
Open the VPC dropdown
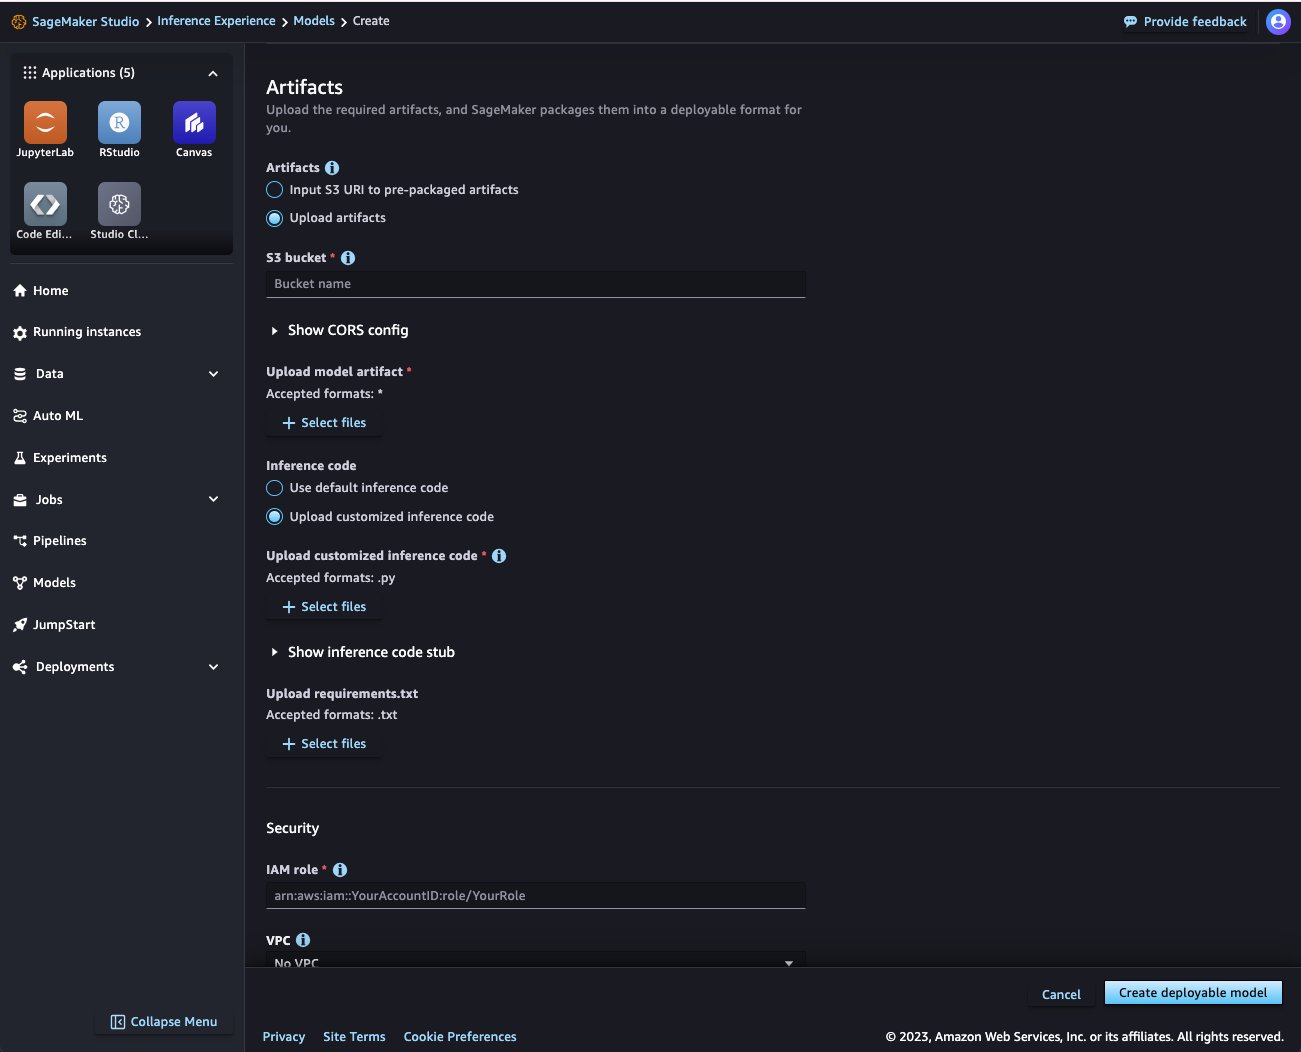click(x=536, y=962)
